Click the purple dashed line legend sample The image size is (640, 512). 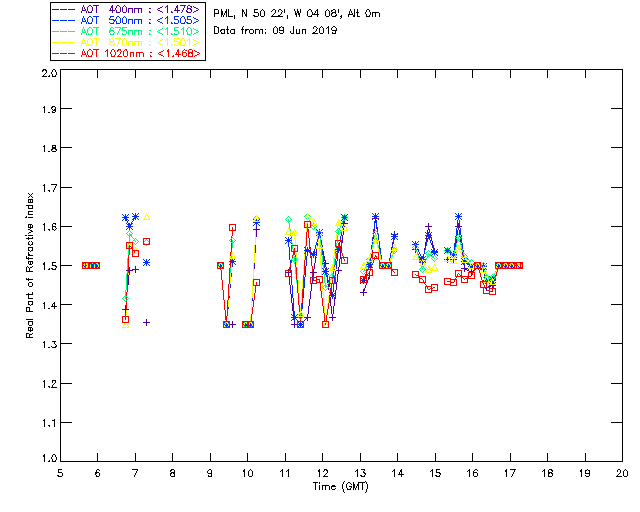coord(64,9)
